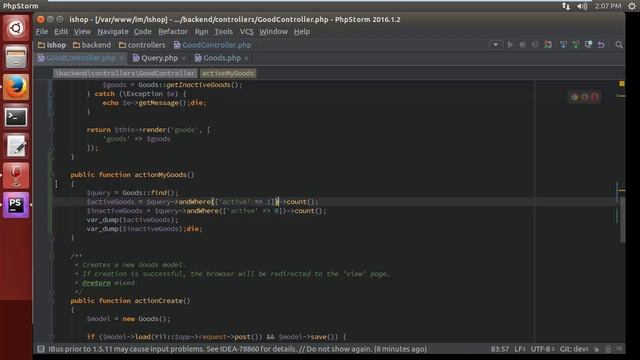This screenshot has height=360, width=640.
Task: Open the Tools menu
Action: [x=223, y=31]
